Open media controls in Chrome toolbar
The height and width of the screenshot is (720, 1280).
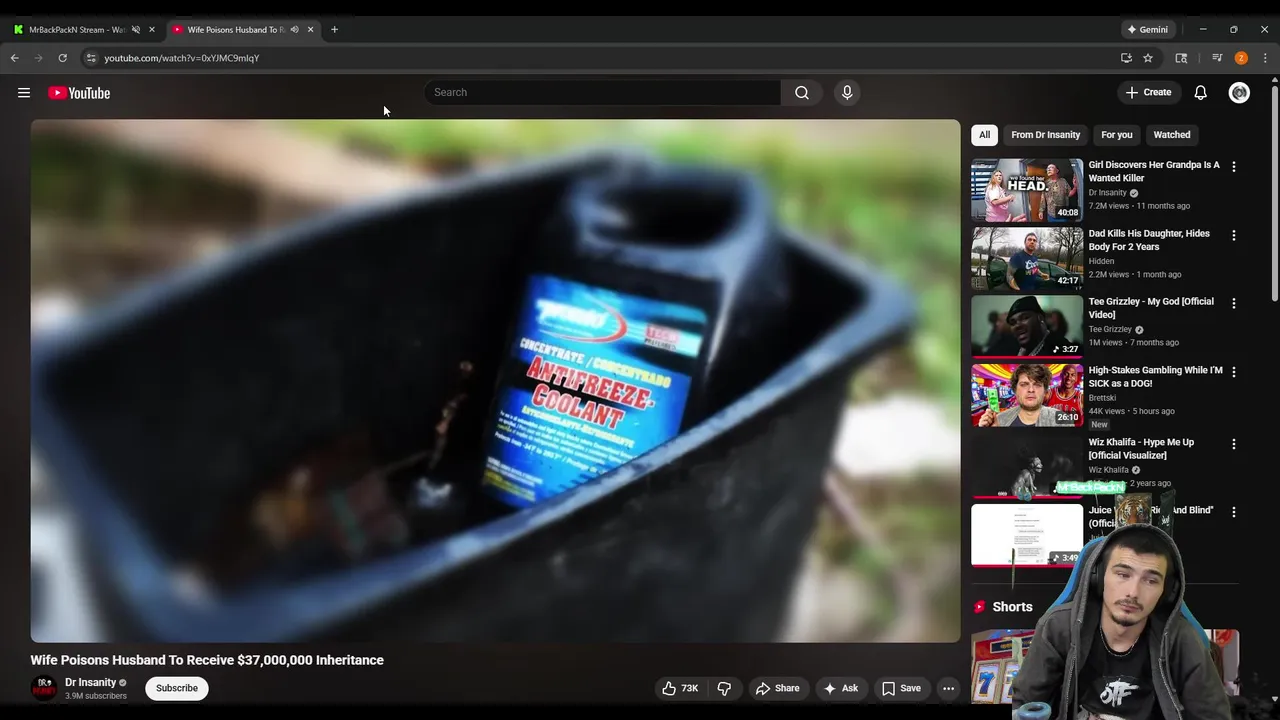1217,58
